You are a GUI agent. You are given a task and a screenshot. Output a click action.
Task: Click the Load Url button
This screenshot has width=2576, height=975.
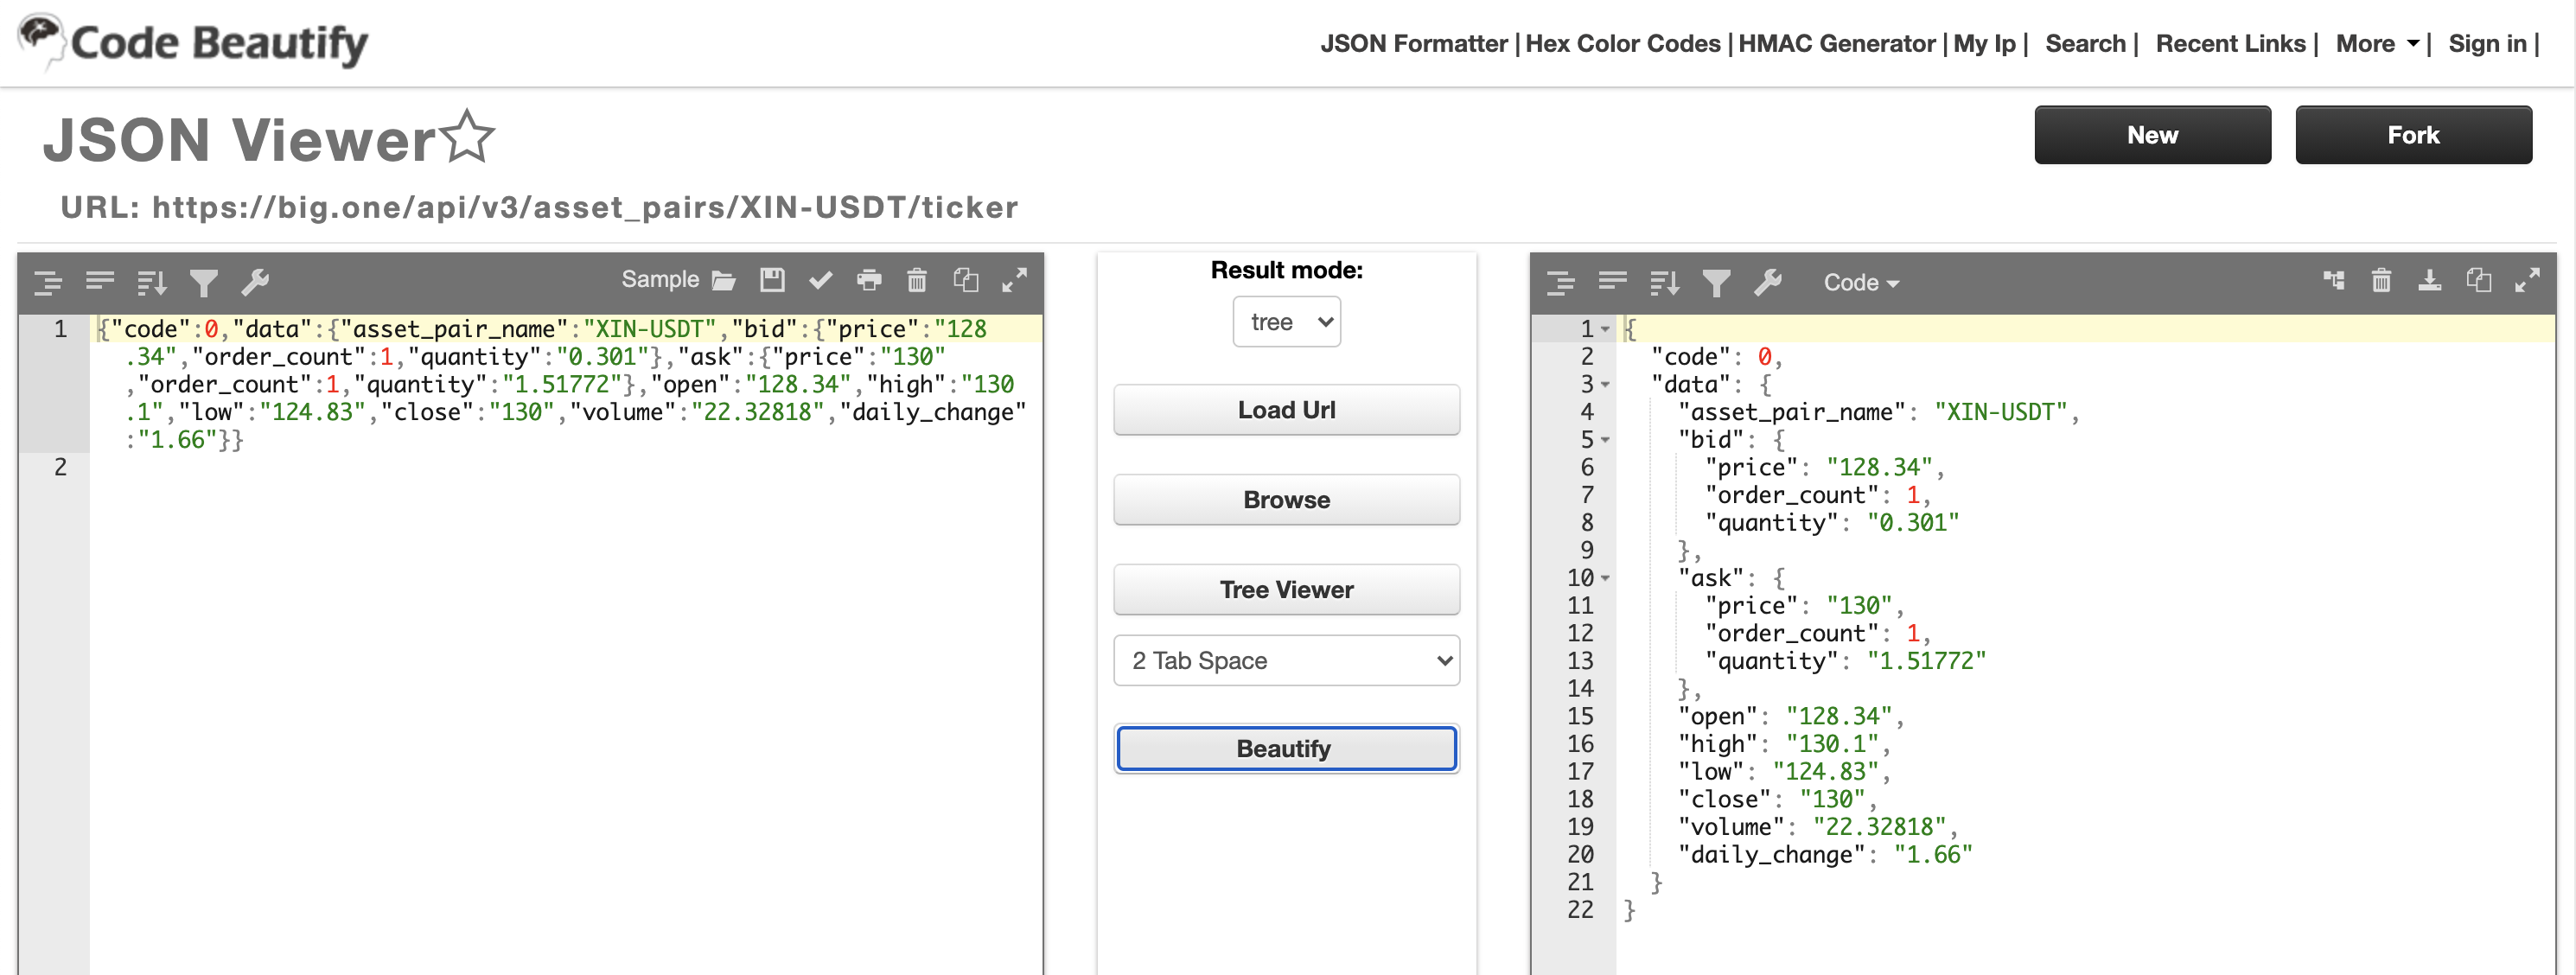(x=1286, y=411)
